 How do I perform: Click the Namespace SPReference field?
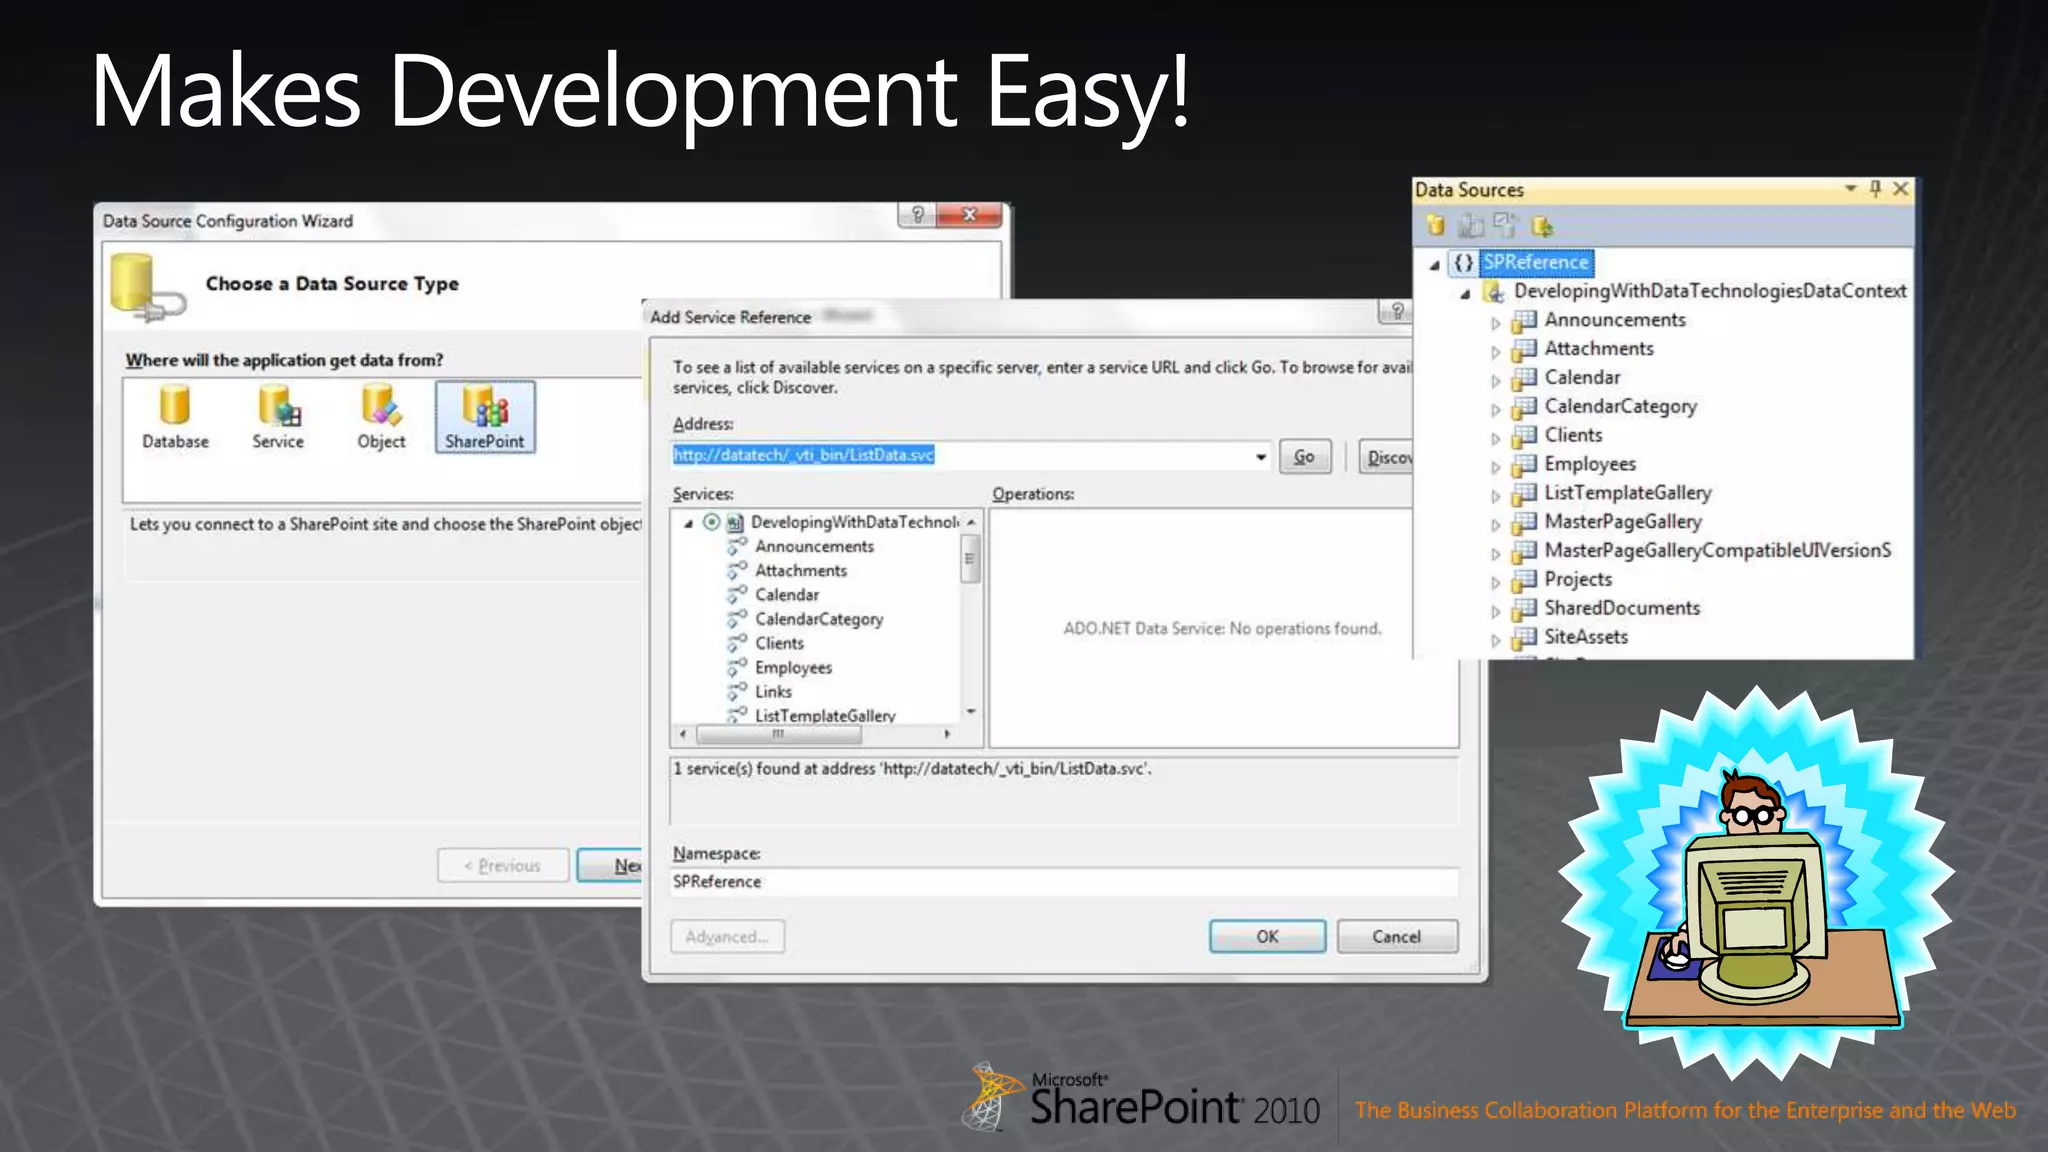point(1064,882)
